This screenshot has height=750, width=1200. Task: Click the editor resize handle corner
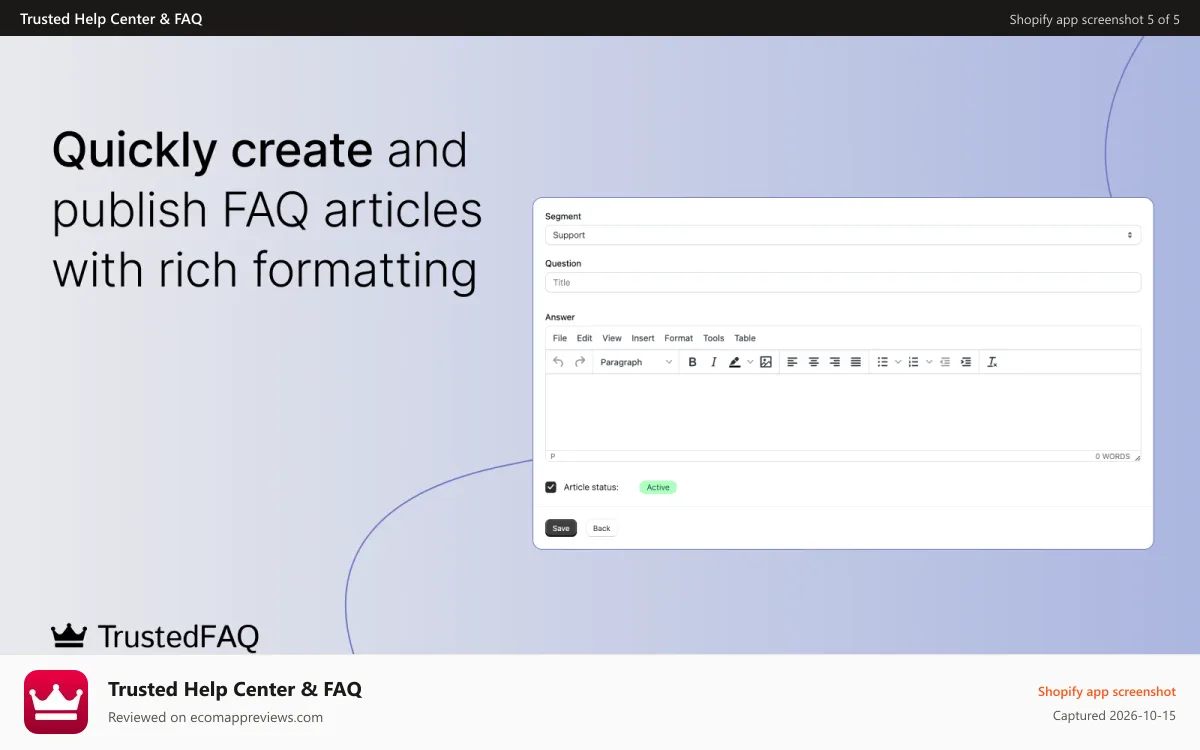point(1137,457)
